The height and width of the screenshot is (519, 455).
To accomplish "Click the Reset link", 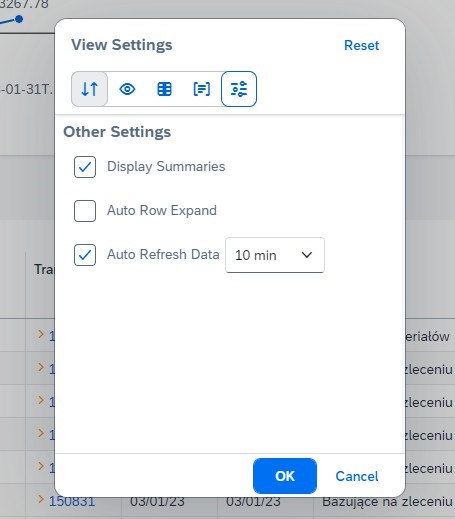I will [x=362, y=45].
